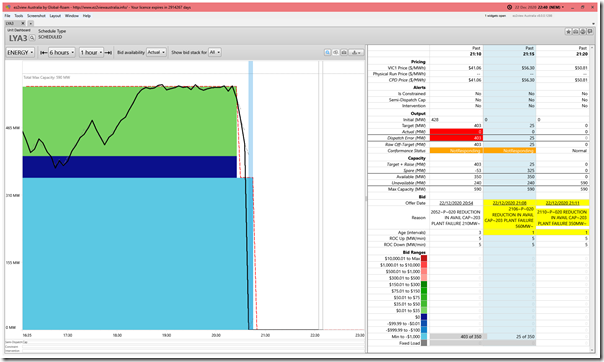Click the search magnifier next to LYA3
This screenshot has width=604, height=362.
tap(32, 38)
